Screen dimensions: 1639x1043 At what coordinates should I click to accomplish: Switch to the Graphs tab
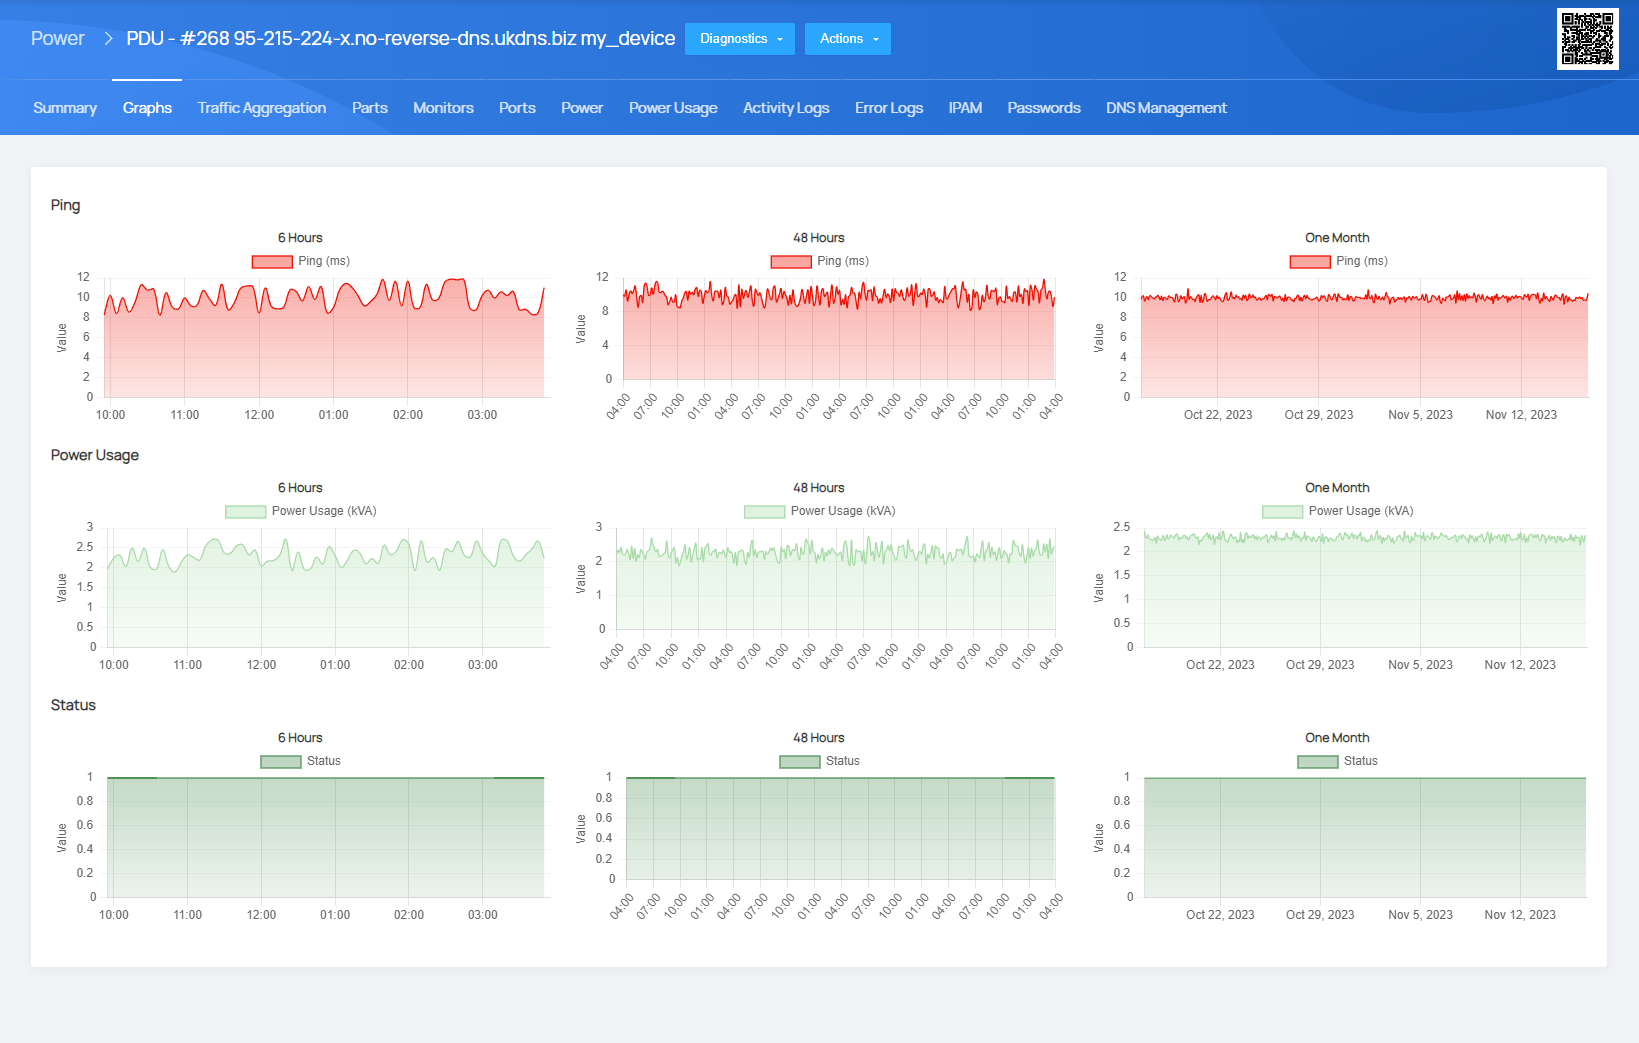click(x=147, y=108)
